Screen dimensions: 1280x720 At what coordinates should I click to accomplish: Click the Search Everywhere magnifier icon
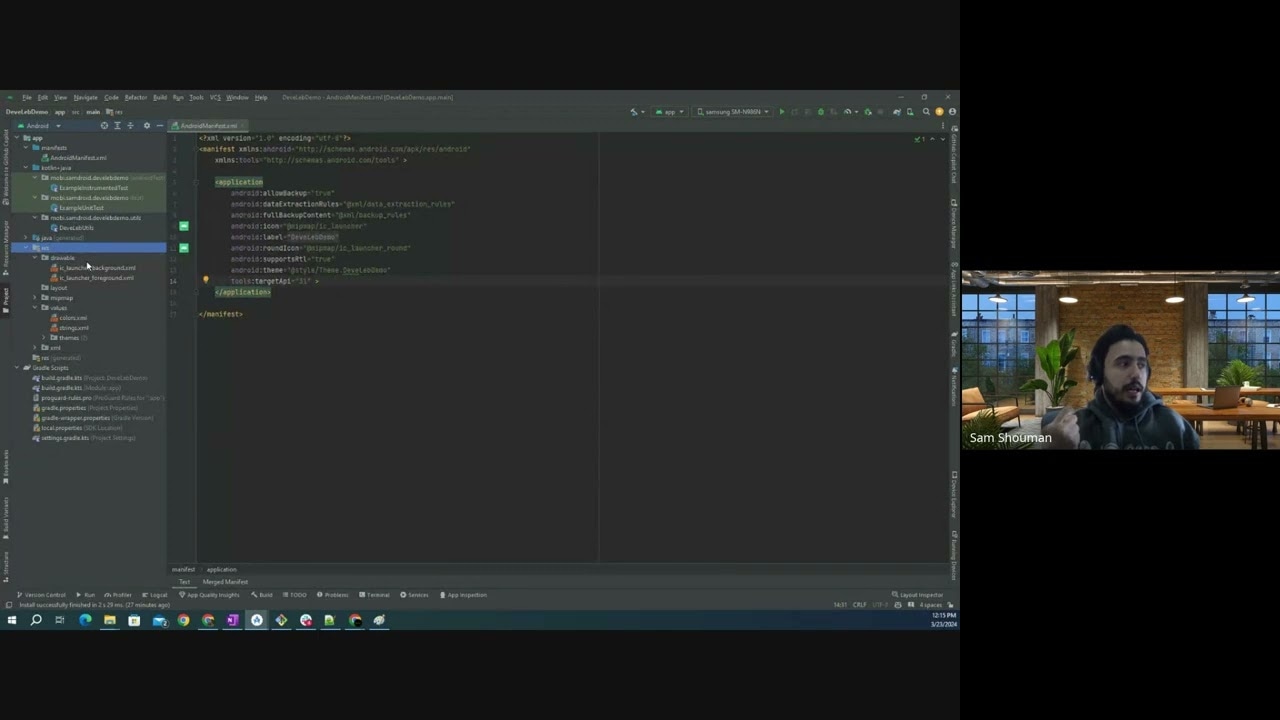point(926,112)
